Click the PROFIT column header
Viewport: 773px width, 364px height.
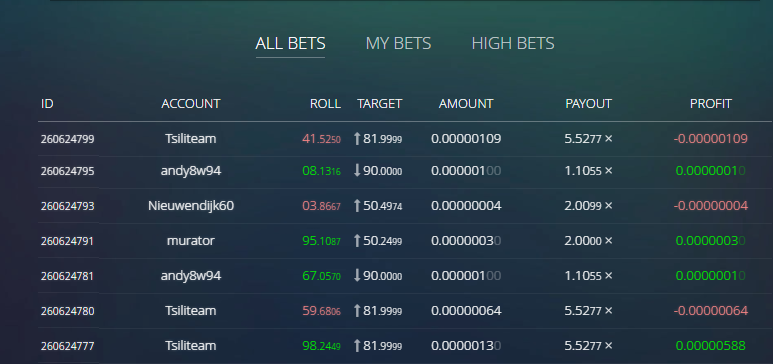(710, 104)
